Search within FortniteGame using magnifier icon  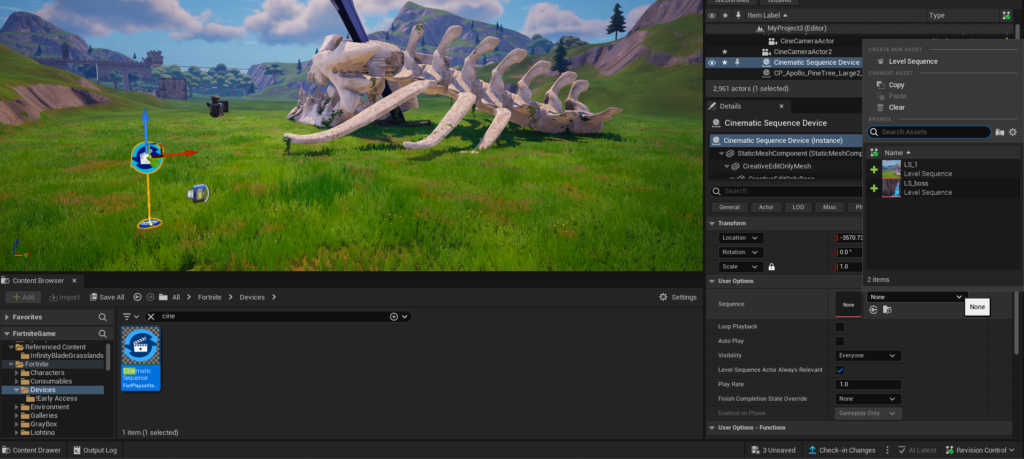[103, 333]
